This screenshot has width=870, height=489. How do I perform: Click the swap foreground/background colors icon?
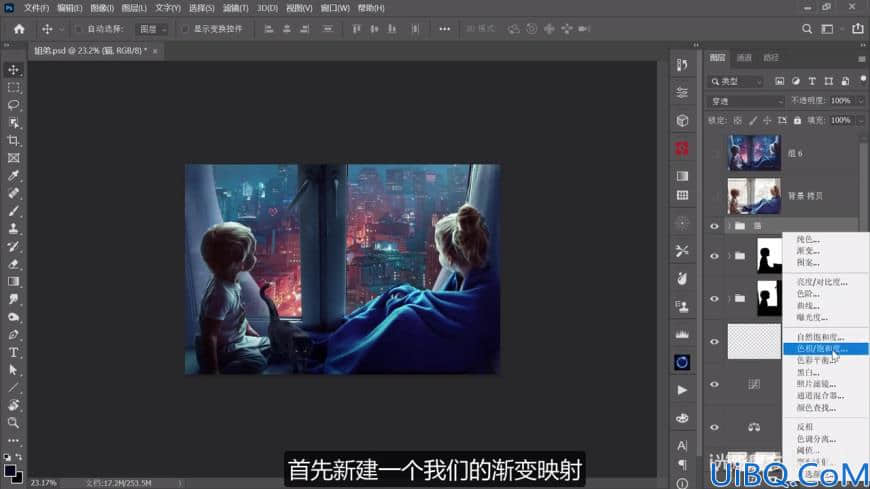(19, 457)
